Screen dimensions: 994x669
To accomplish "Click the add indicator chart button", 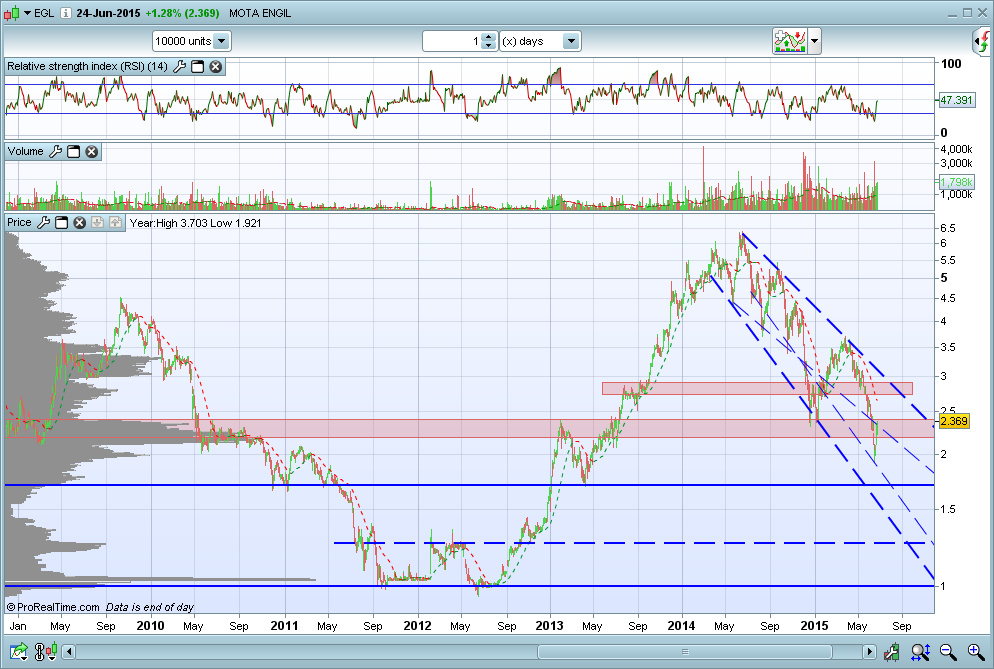I will (x=789, y=41).
